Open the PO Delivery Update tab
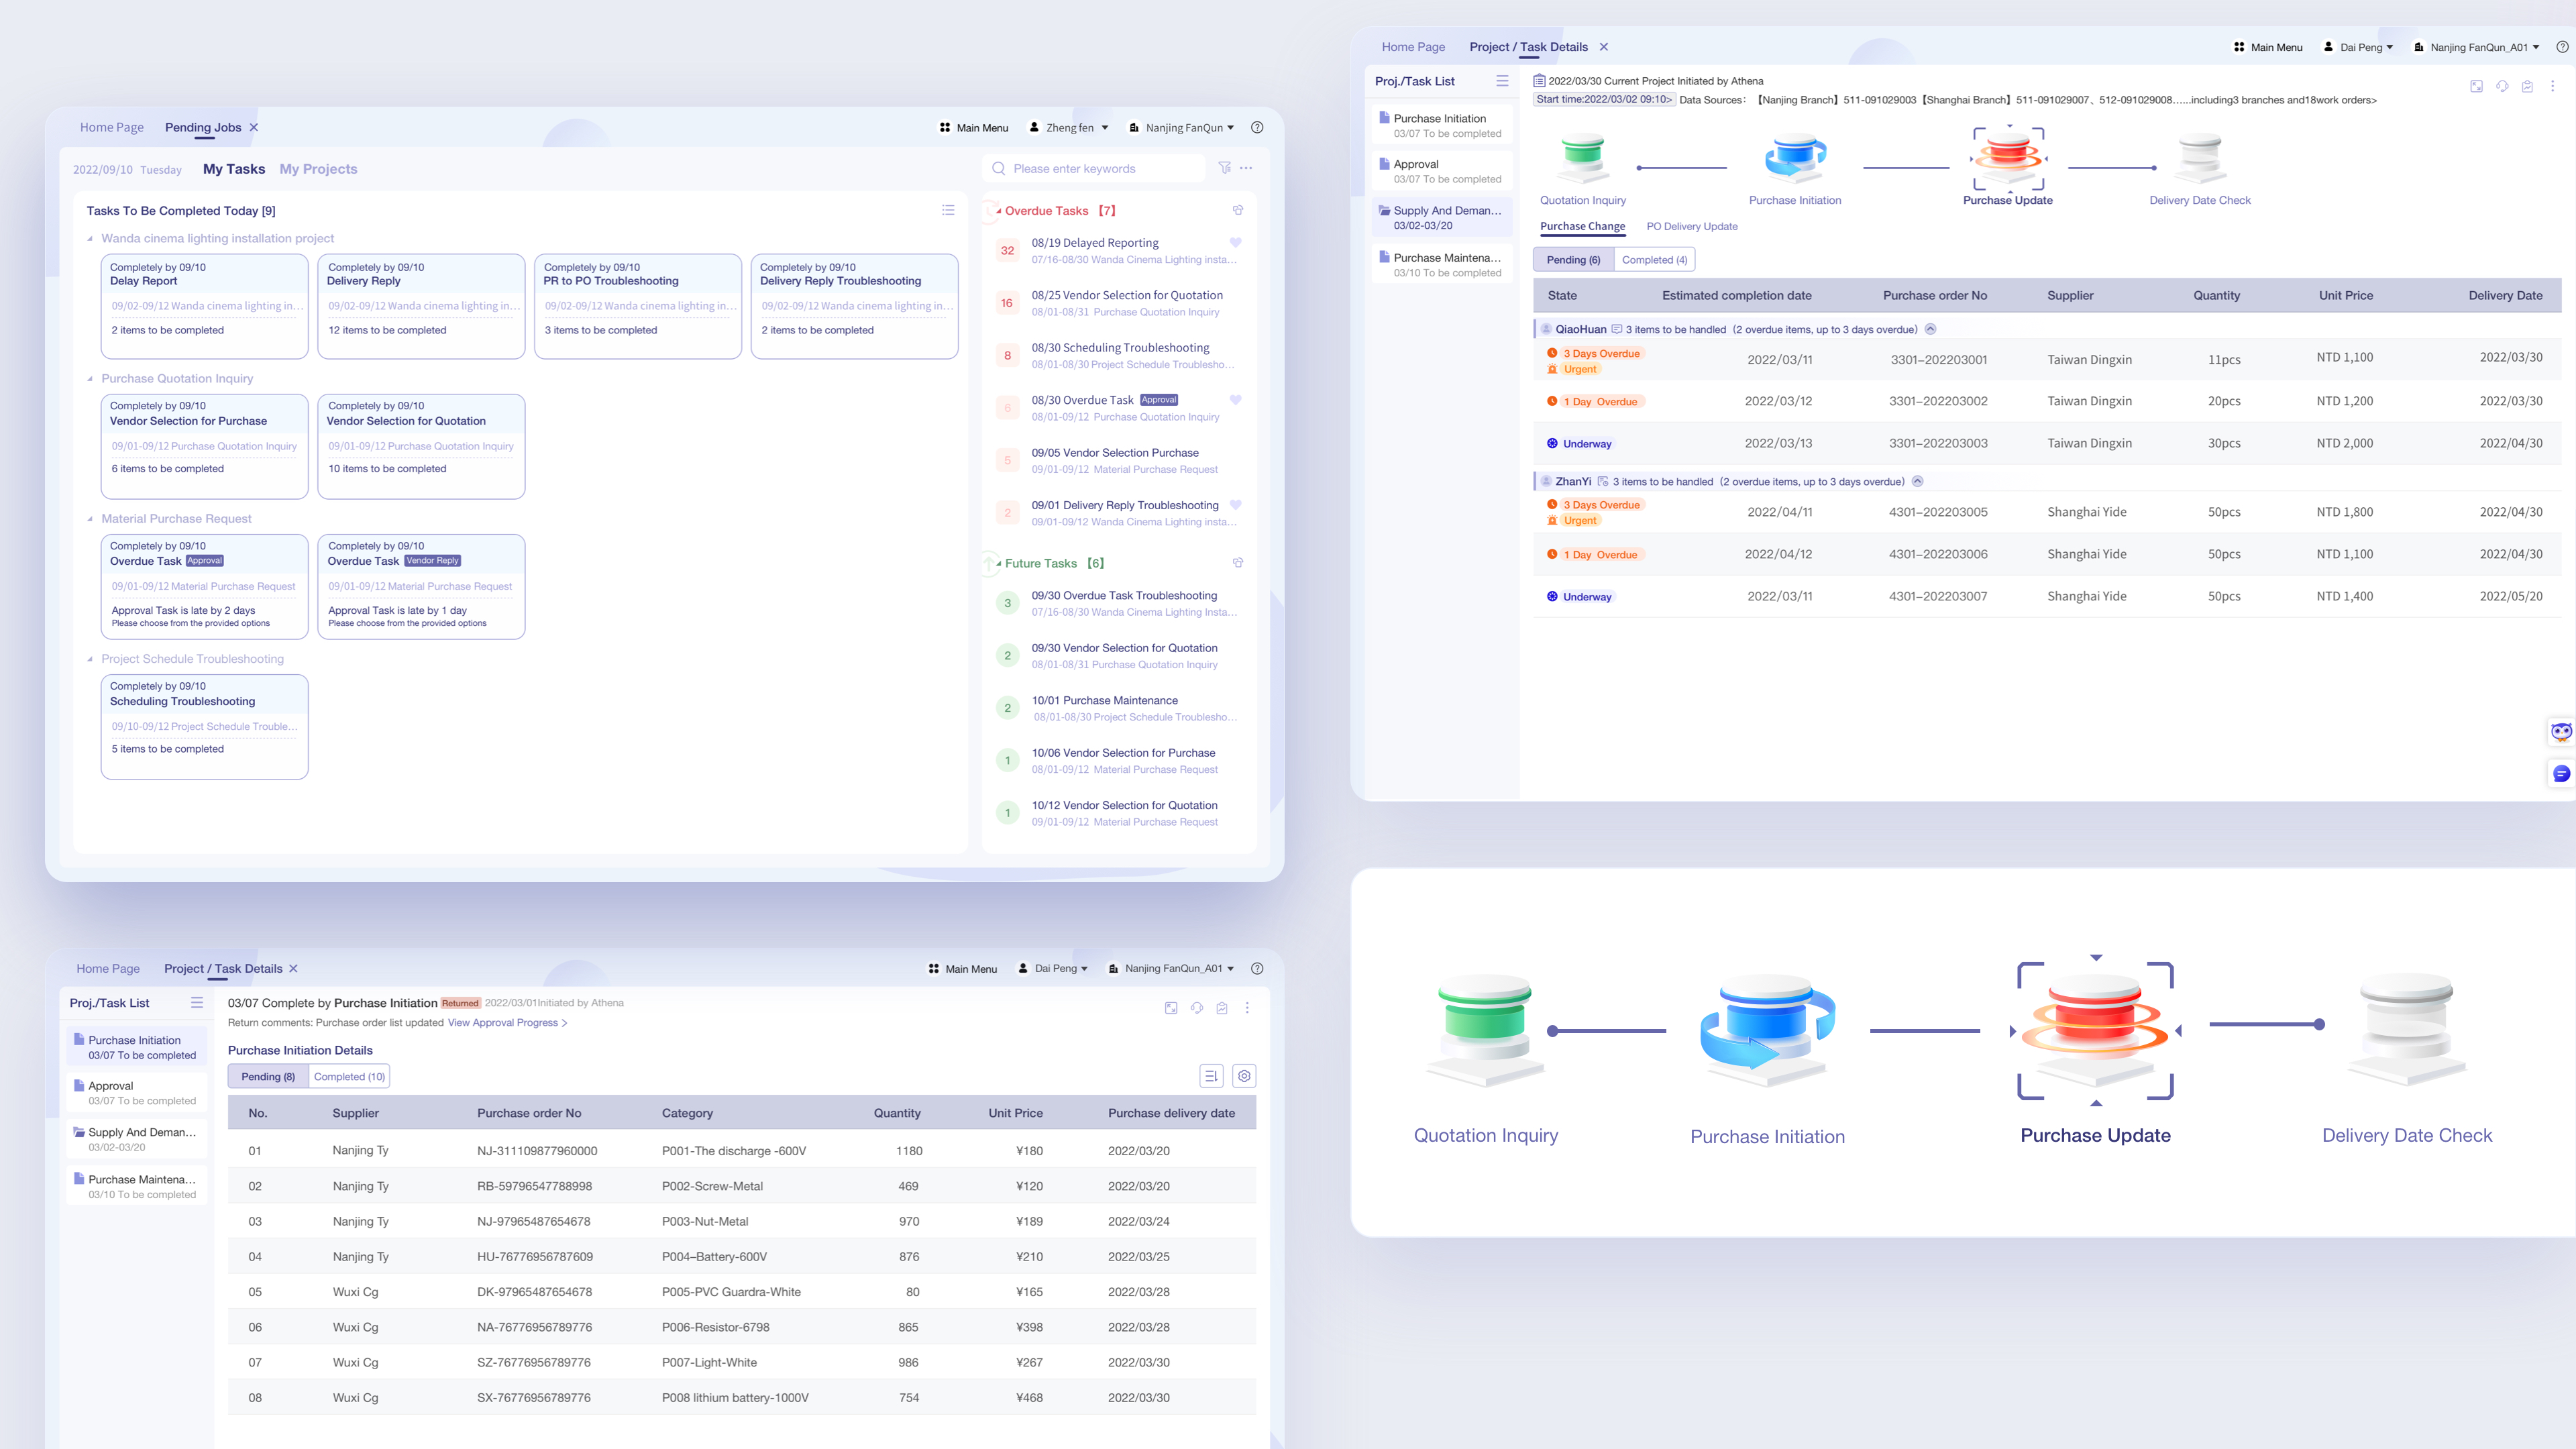This screenshot has height=1449, width=2576. click(x=1691, y=226)
